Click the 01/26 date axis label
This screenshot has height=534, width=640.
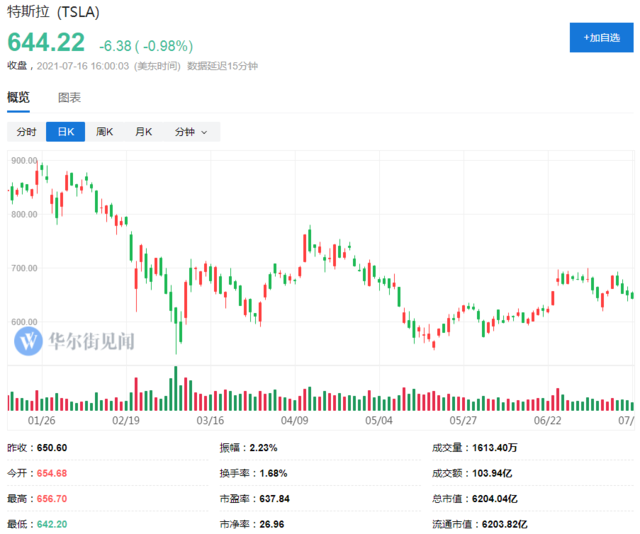(41, 421)
